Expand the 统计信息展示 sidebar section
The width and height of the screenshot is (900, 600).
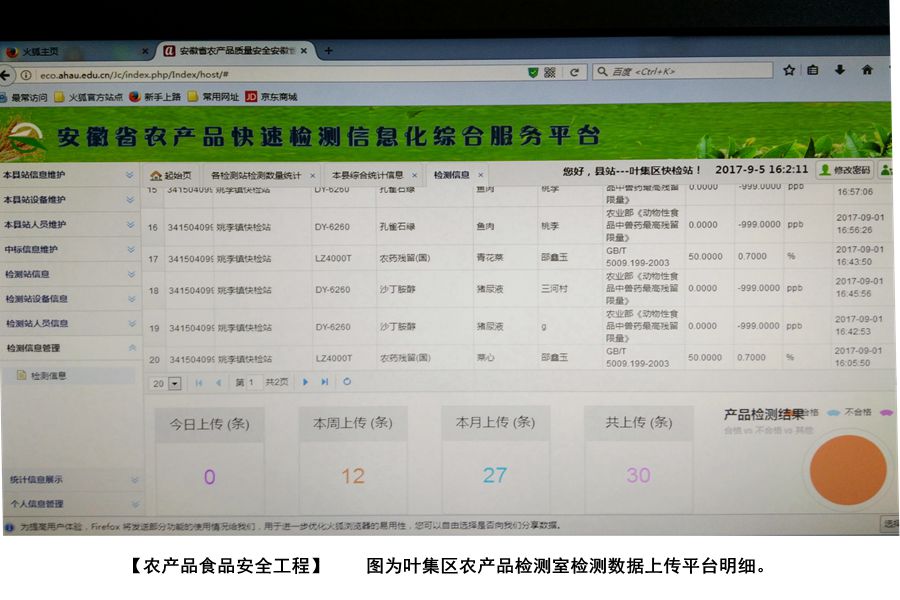133,480
